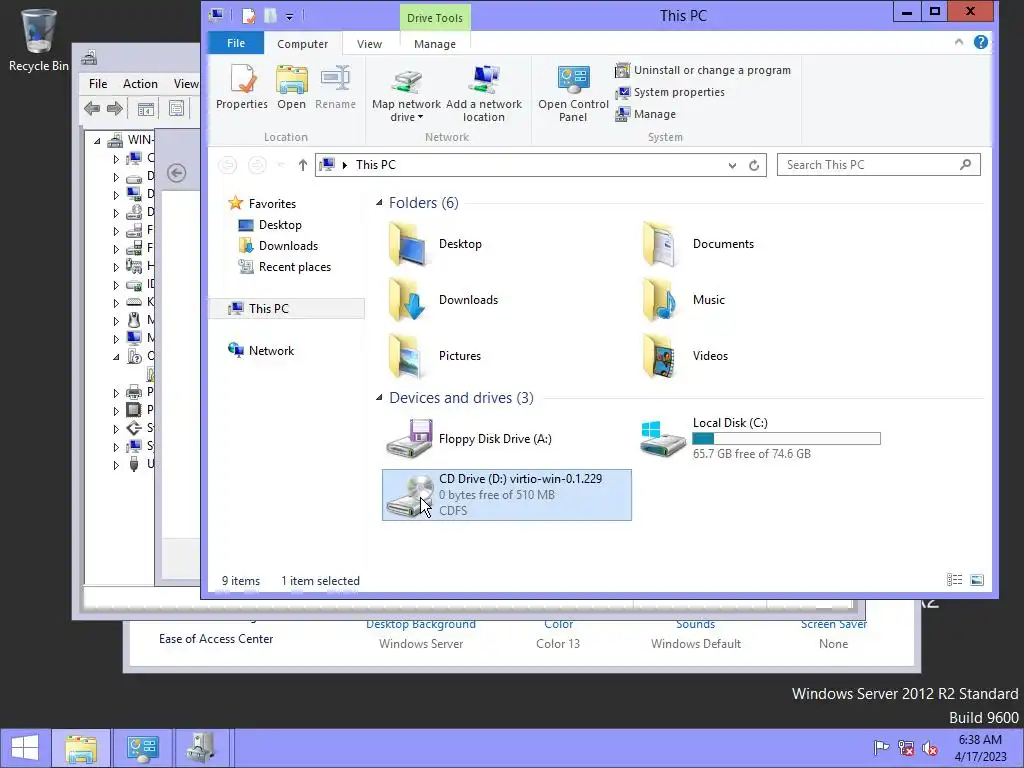The image size is (1024, 768).
Task: Open System properties from the ribbon
Action: [670, 92]
